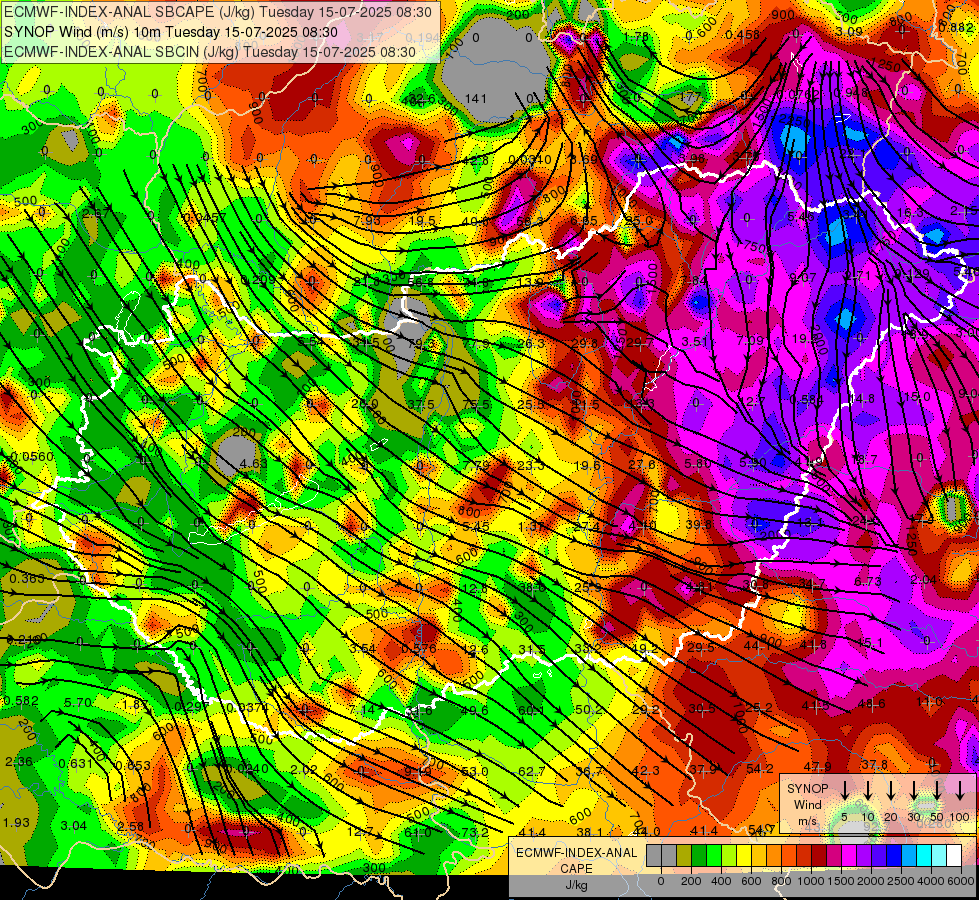Click the '79.3' value on the map
The height and width of the screenshot is (900, 979).
pyautogui.click(x=421, y=344)
